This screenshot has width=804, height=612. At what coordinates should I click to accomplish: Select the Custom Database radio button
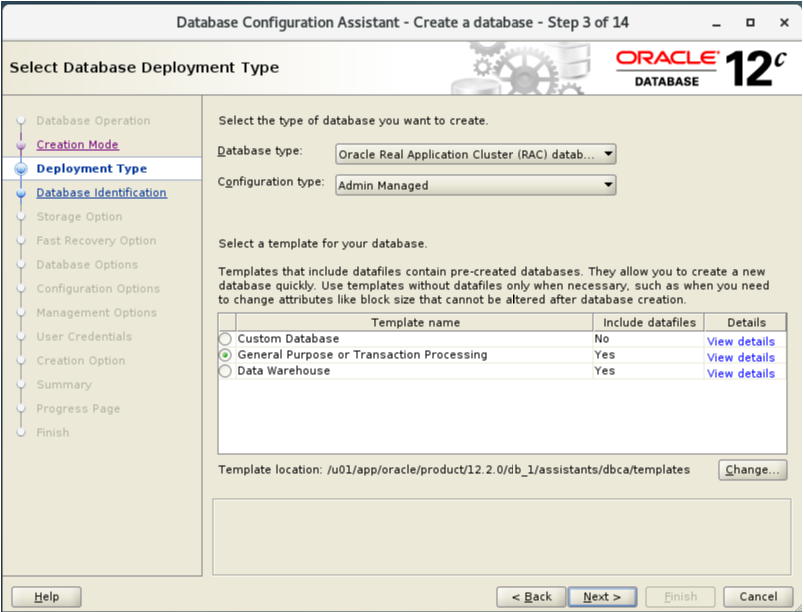(x=225, y=339)
